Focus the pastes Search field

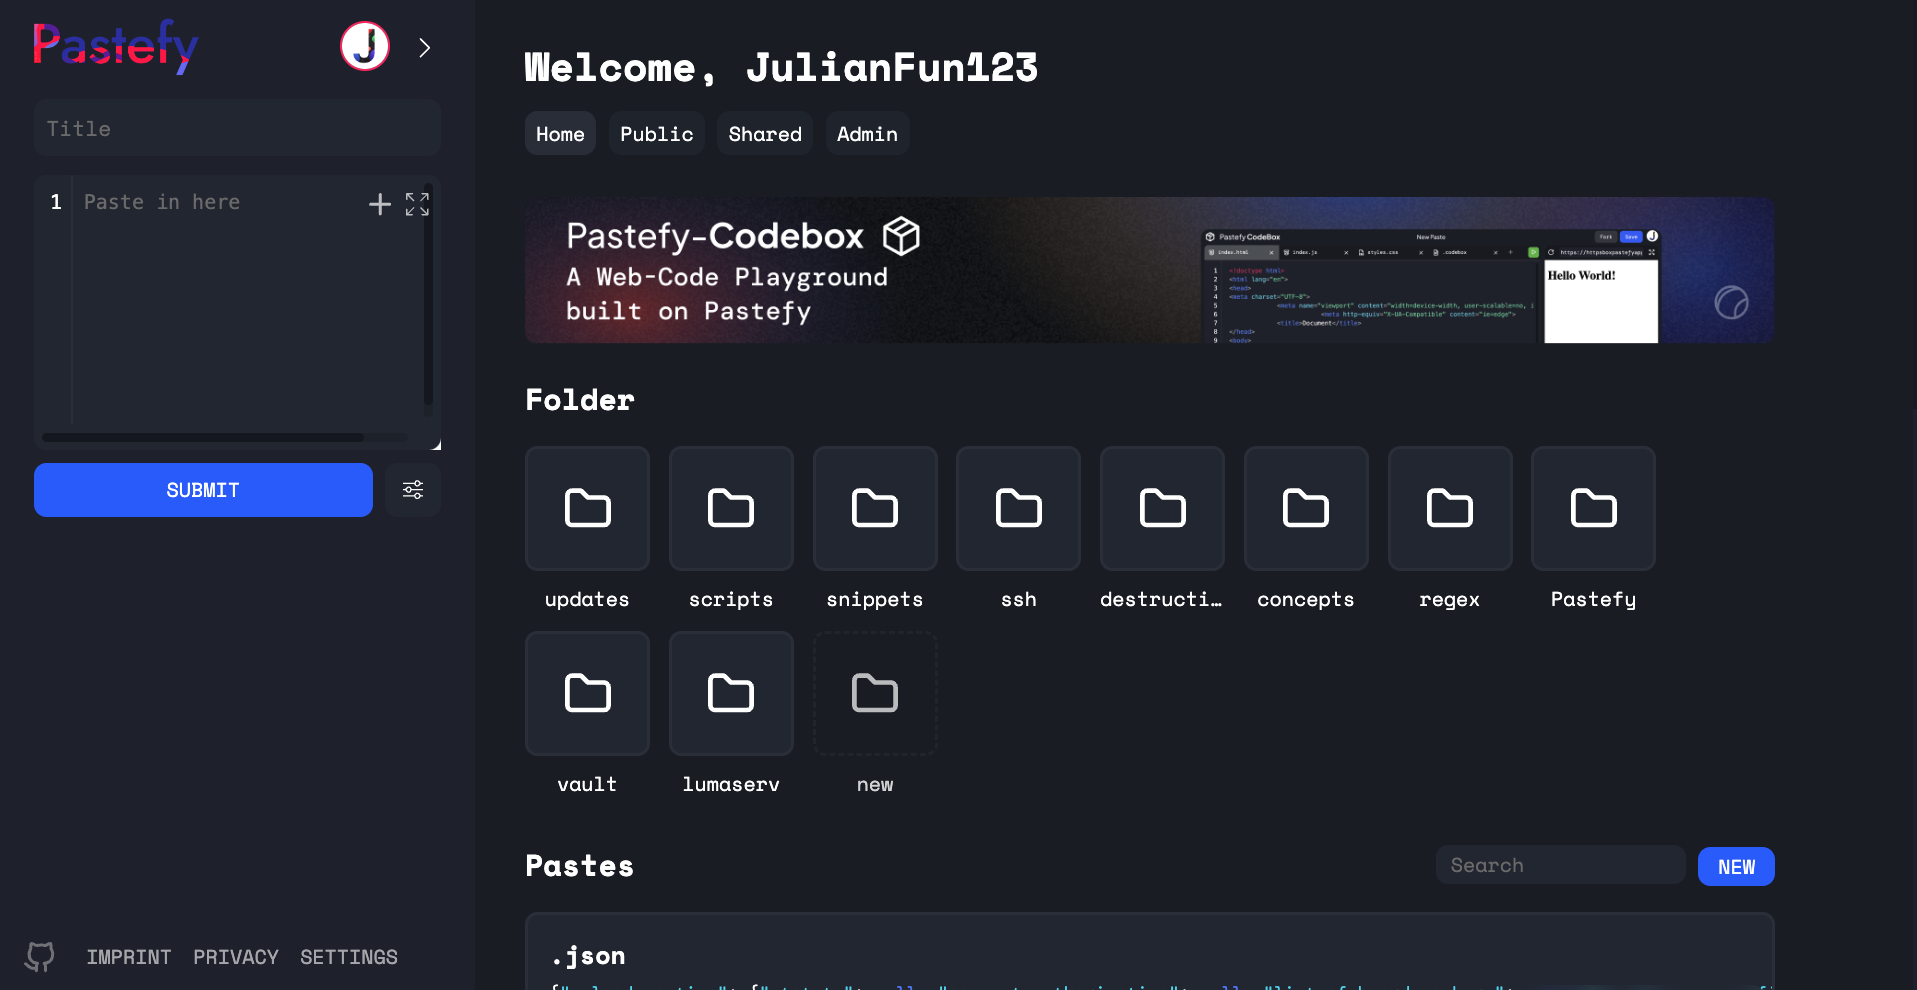pyautogui.click(x=1560, y=866)
